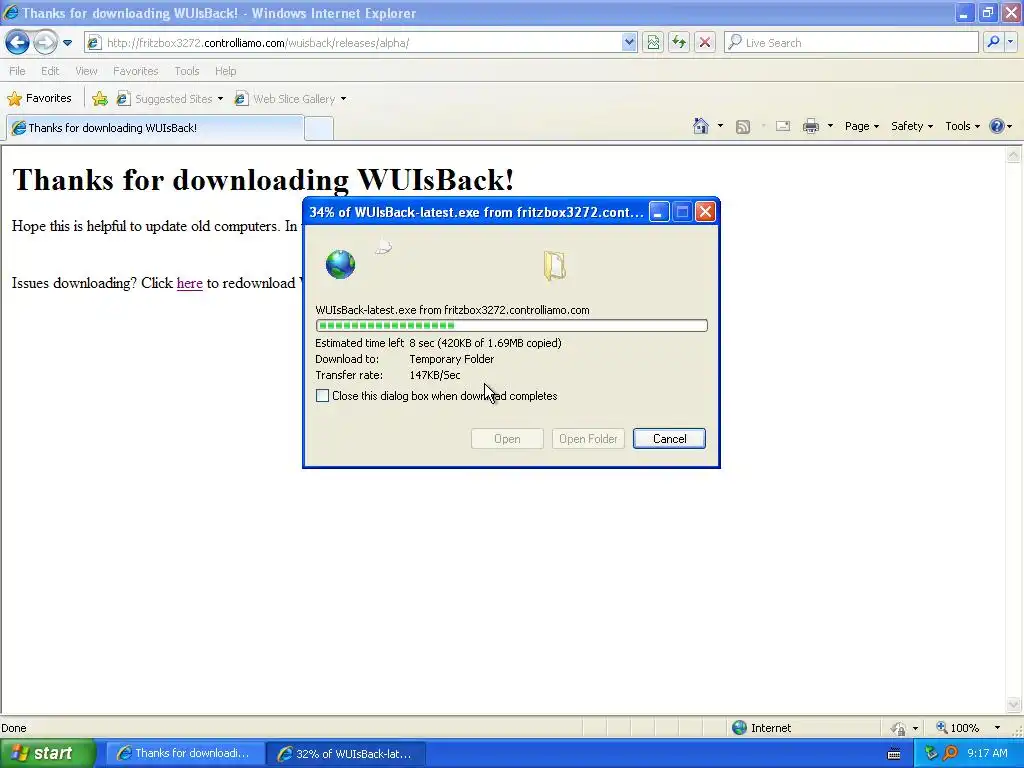Toggle Compatibility View icon
The width and height of the screenshot is (1024, 768).
coord(653,43)
